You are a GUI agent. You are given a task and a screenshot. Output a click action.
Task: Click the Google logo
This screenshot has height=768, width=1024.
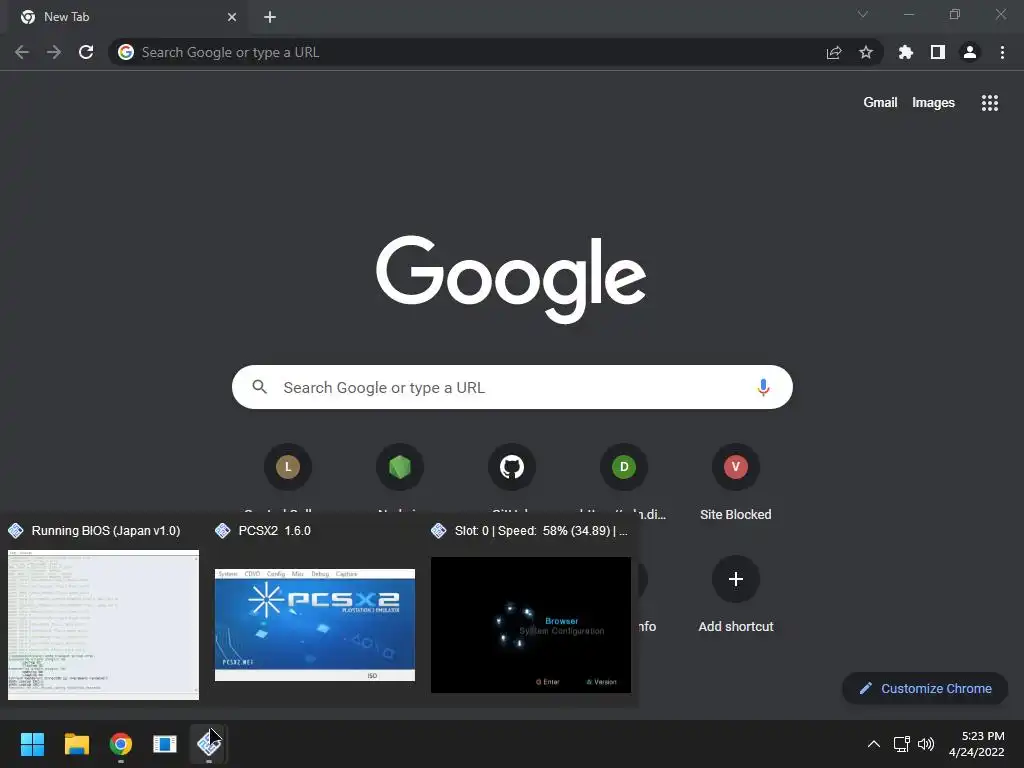coord(511,280)
